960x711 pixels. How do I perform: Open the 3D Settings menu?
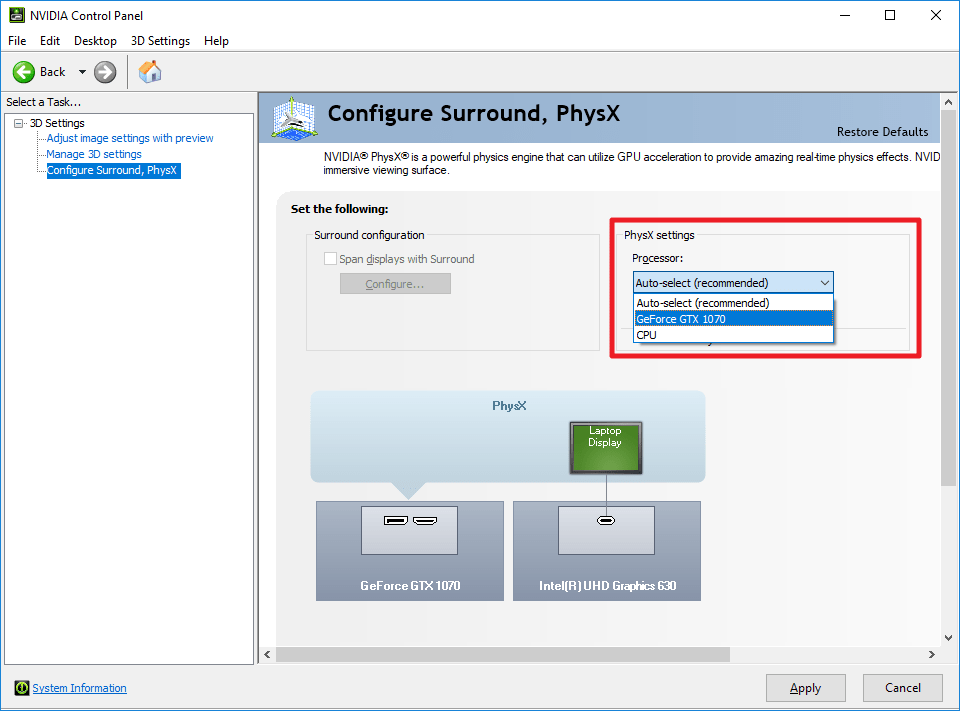tap(160, 41)
